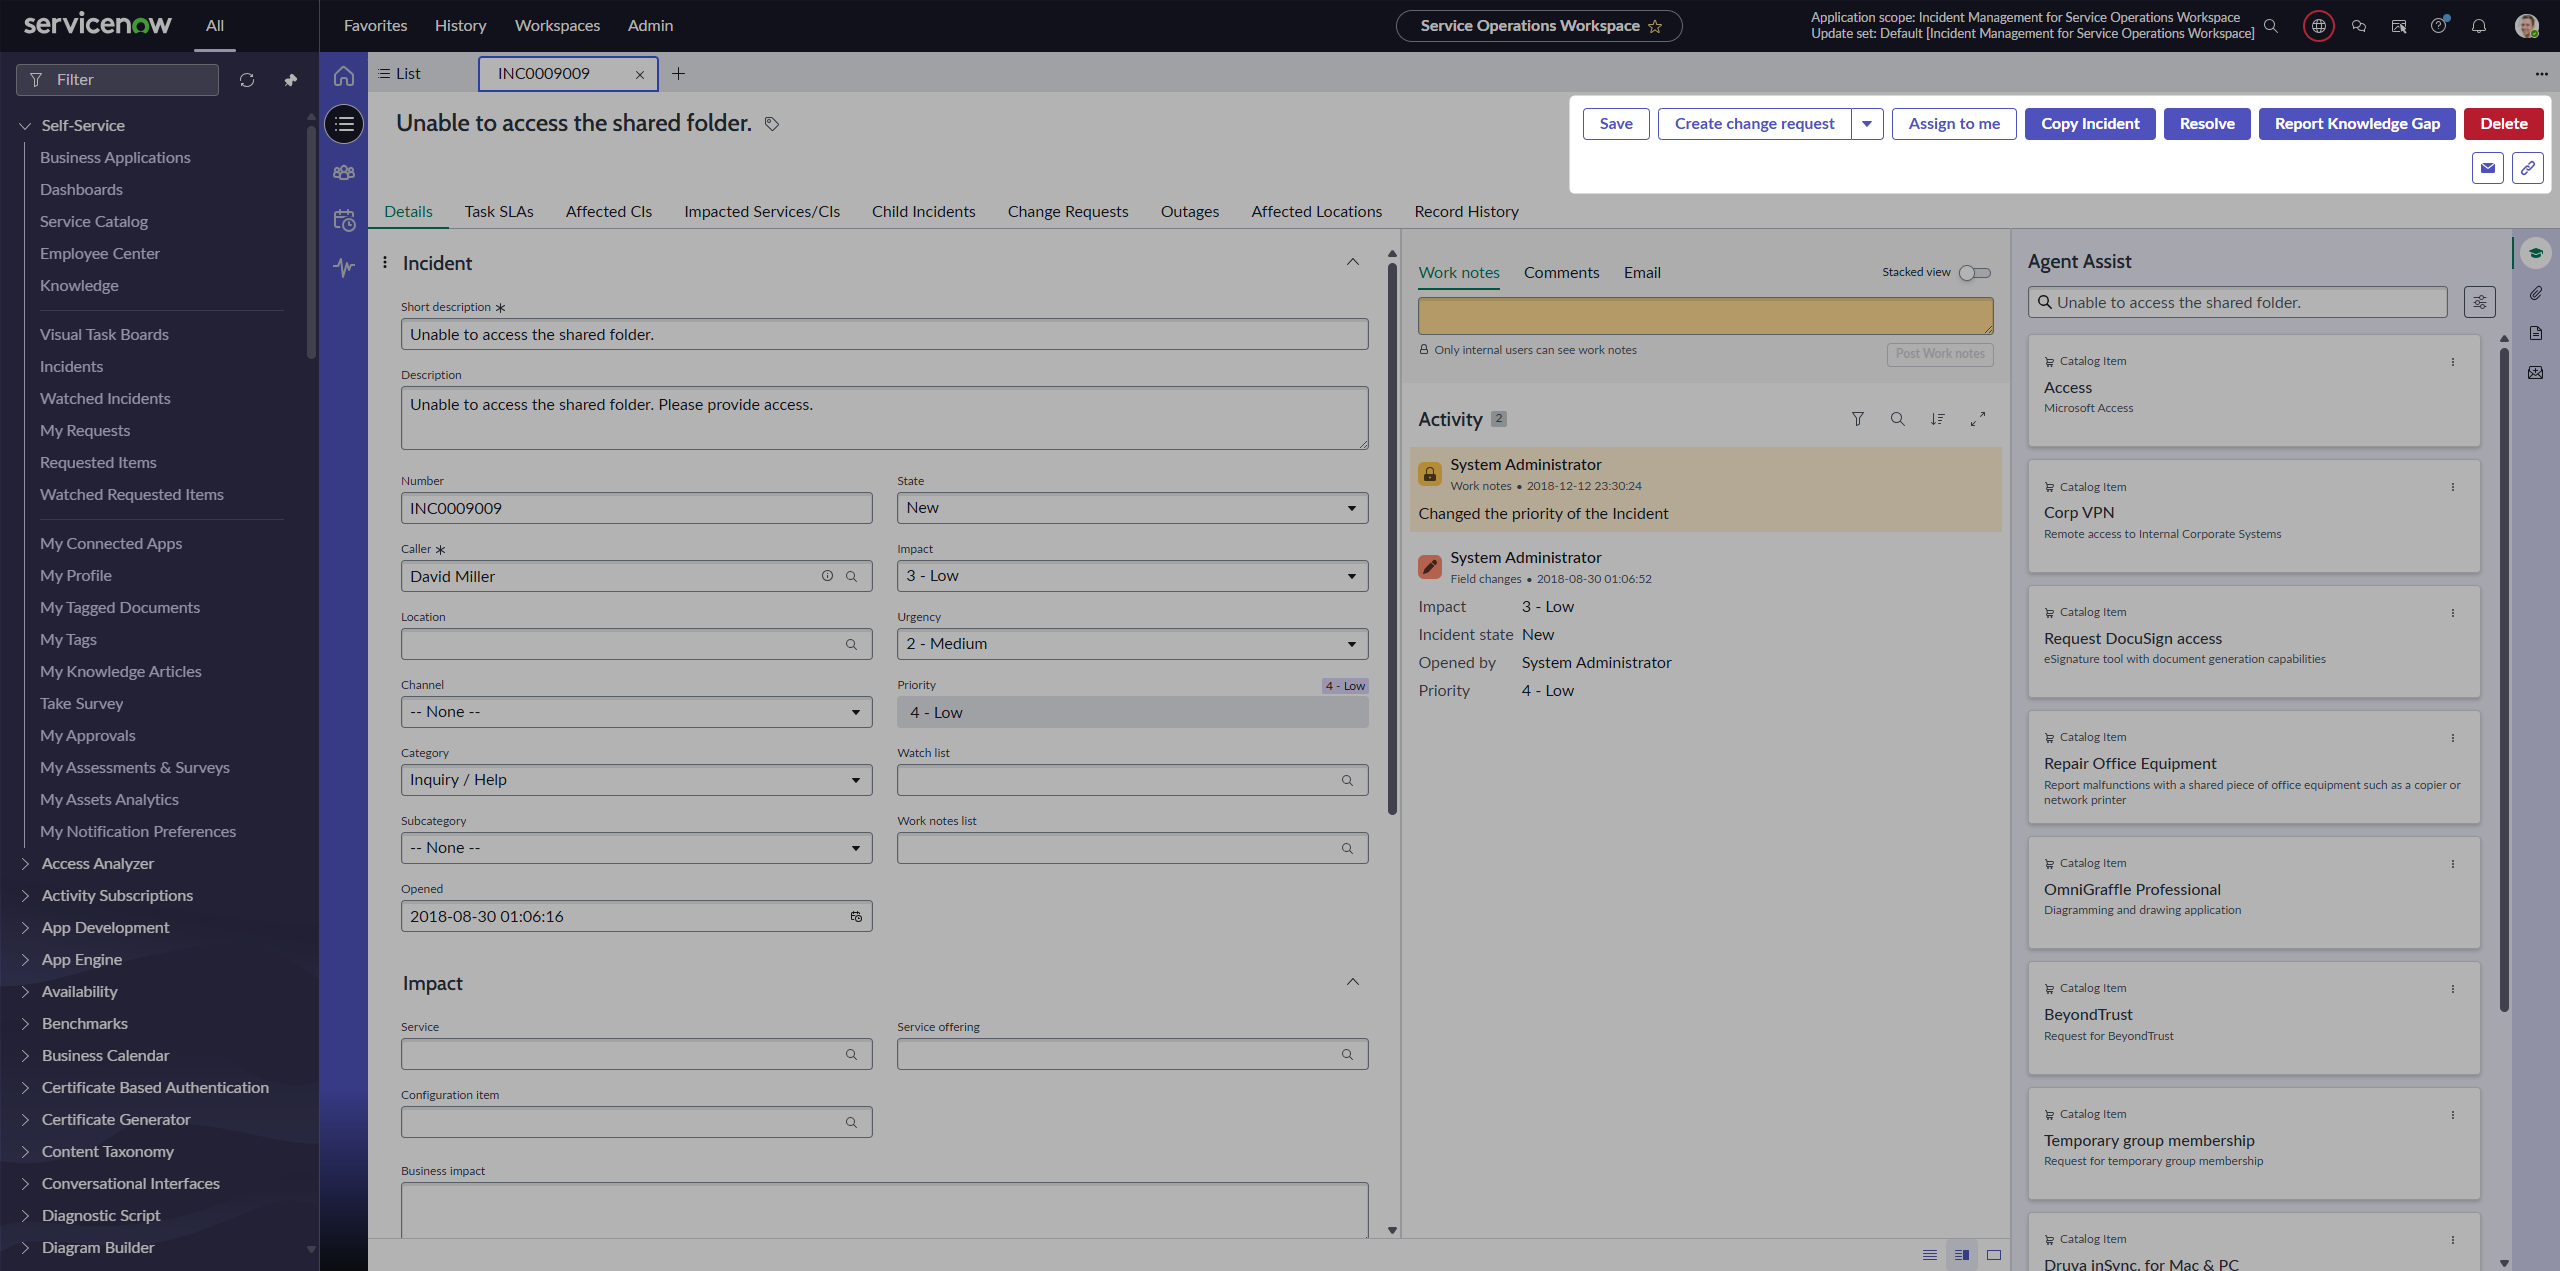Click the activity filter funnel icon
2560x1271 pixels.
(x=1857, y=419)
